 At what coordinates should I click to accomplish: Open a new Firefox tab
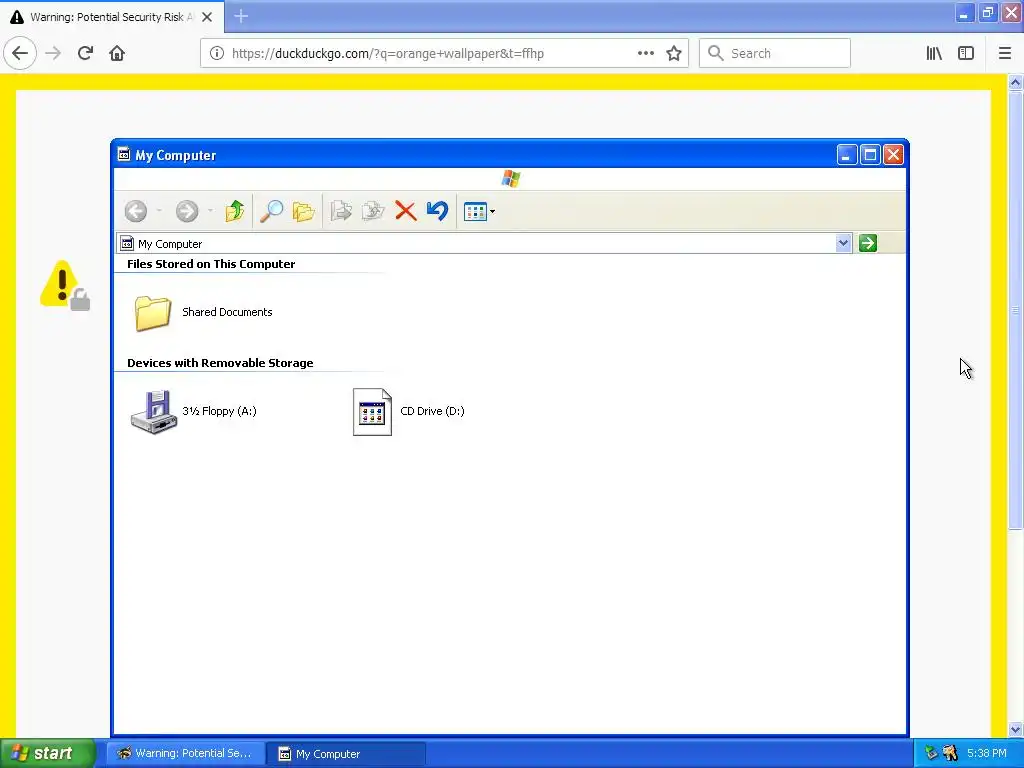tap(241, 16)
